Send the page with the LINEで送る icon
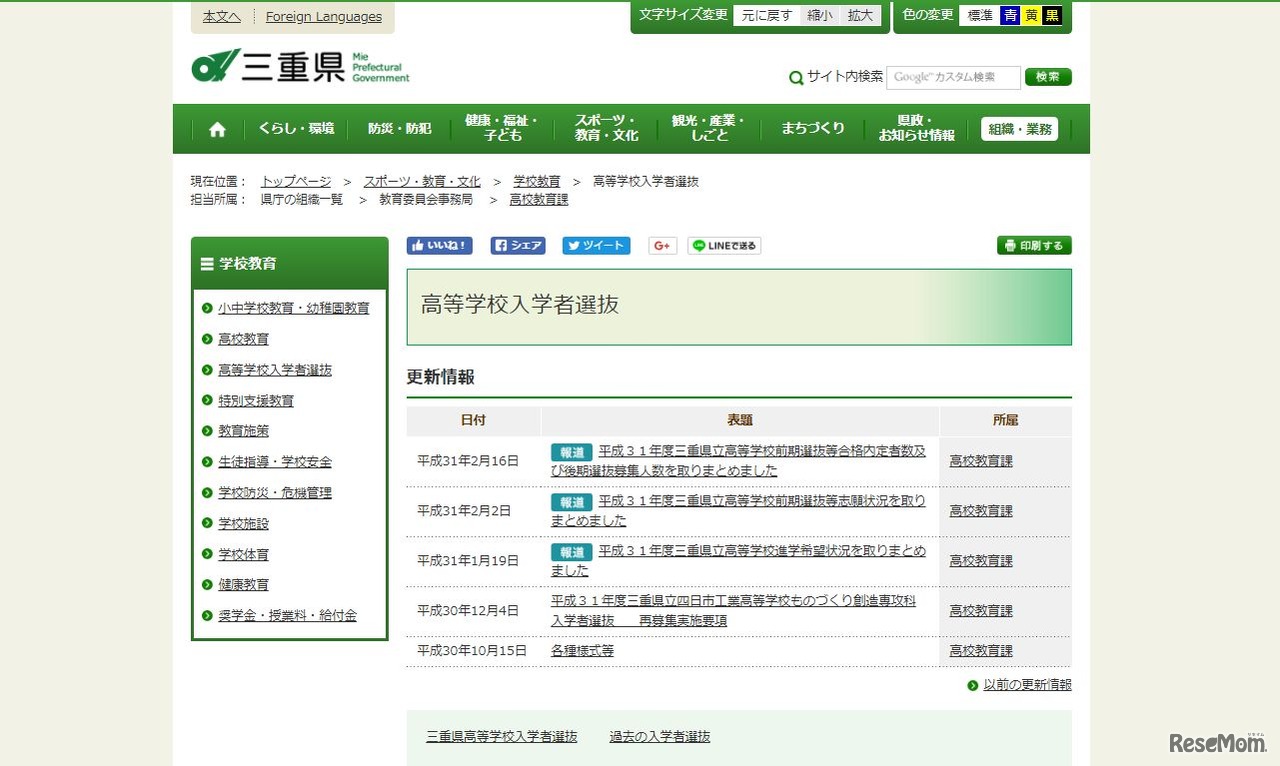The image size is (1280, 766). (x=723, y=245)
